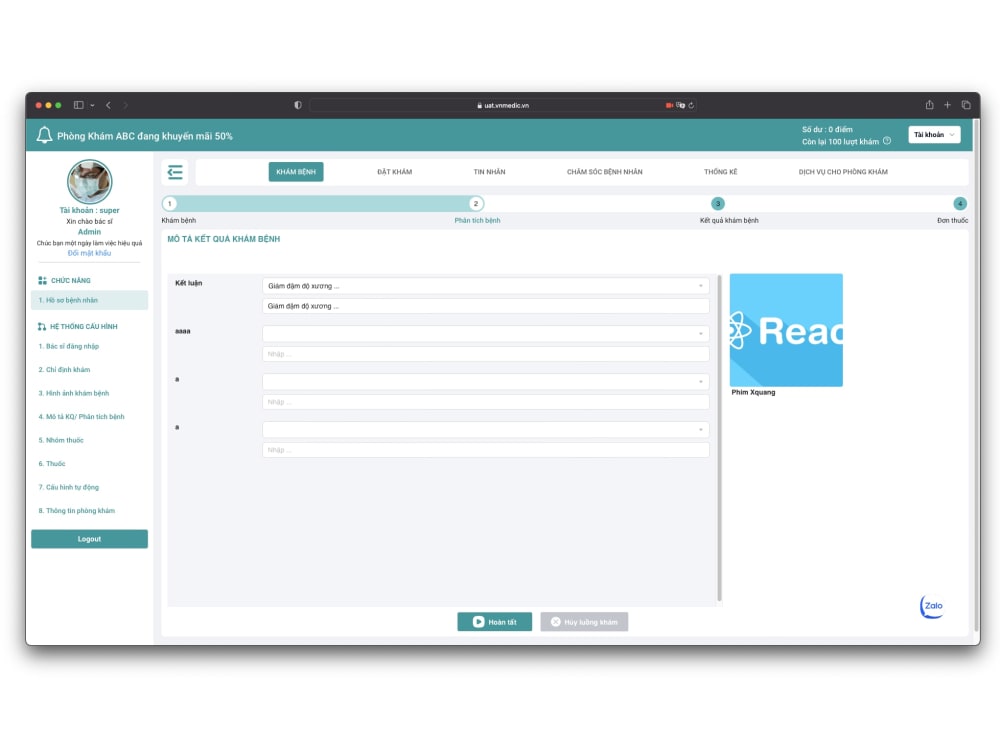The width and height of the screenshot is (1000, 750).
Task: Switch to the Đặt khám tab
Action: (x=394, y=172)
